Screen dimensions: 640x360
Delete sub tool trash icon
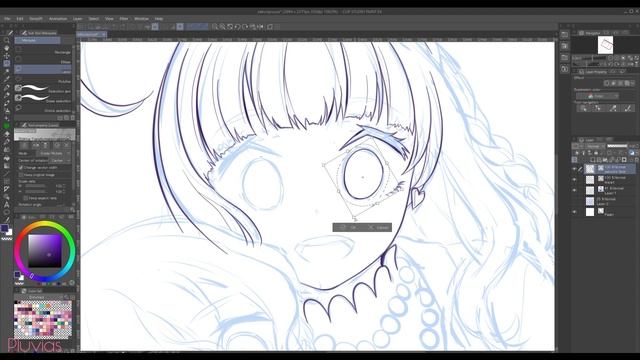click(73, 118)
